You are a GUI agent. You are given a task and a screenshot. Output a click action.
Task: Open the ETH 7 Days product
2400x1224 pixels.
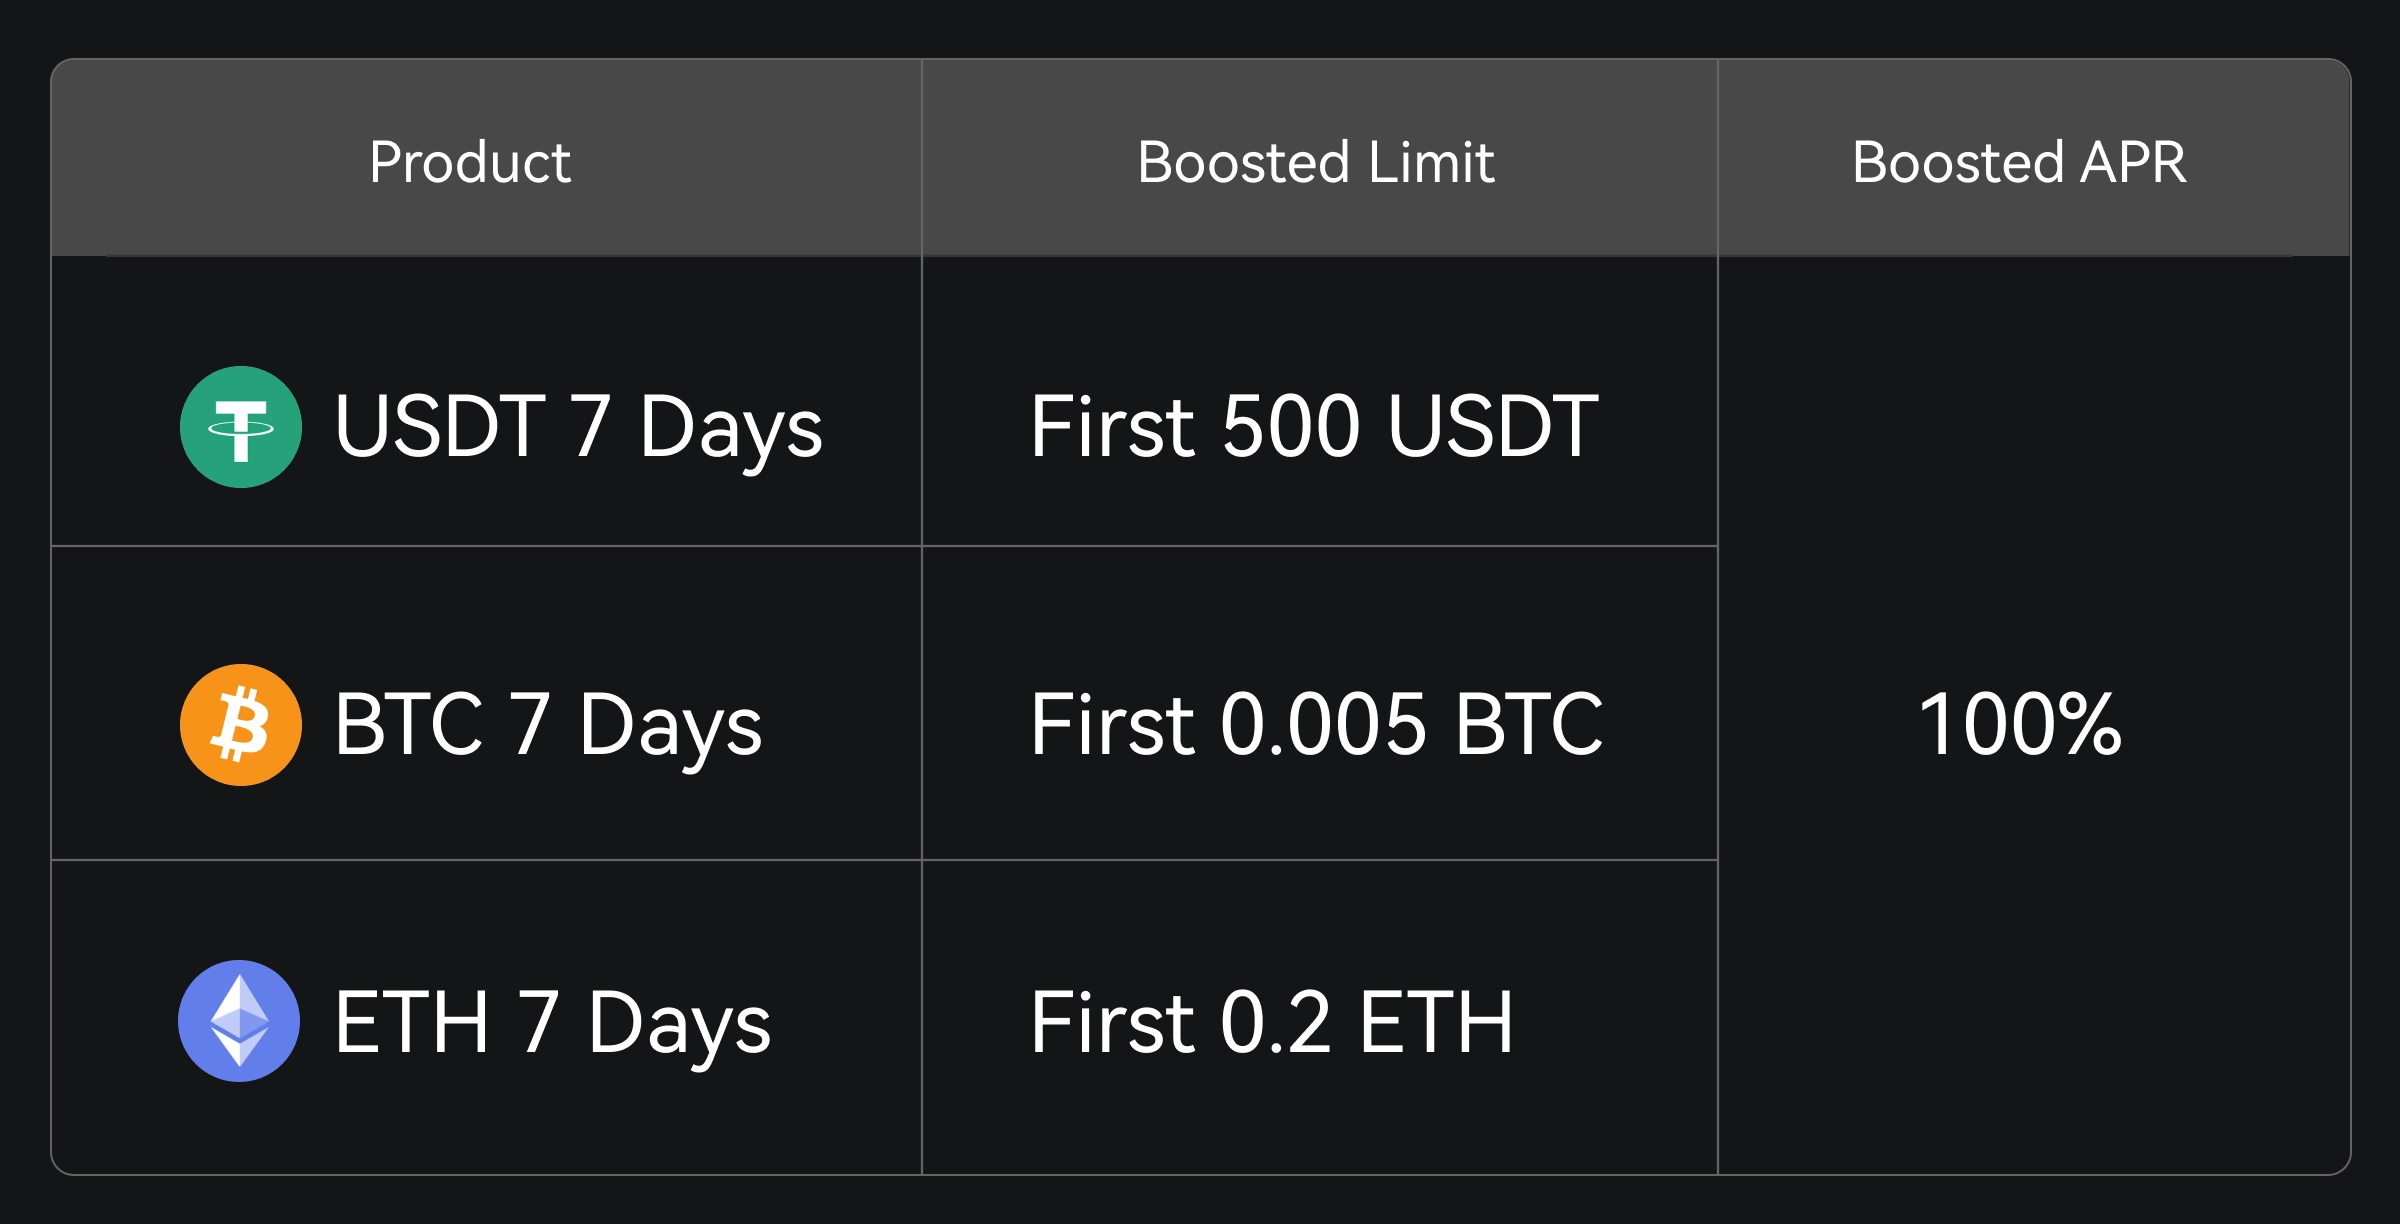click(x=552, y=1022)
